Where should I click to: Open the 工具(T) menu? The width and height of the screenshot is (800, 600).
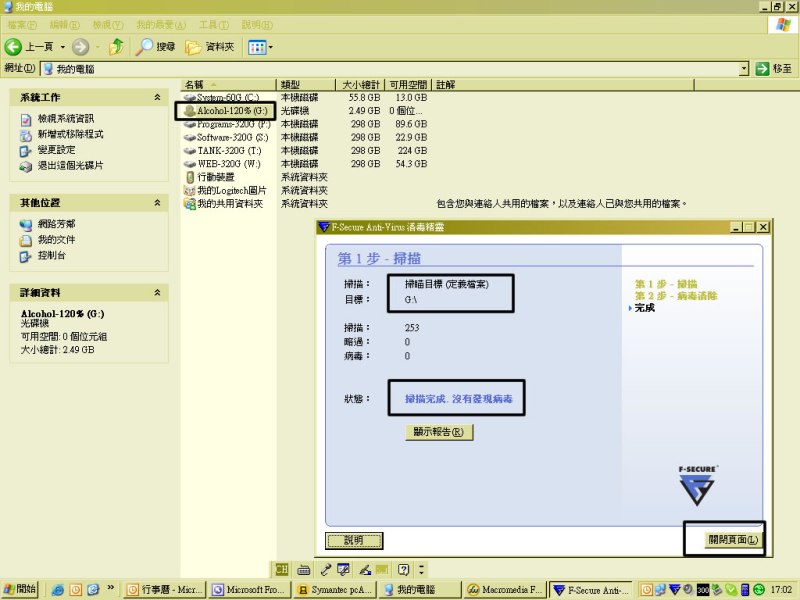coord(213,24)
